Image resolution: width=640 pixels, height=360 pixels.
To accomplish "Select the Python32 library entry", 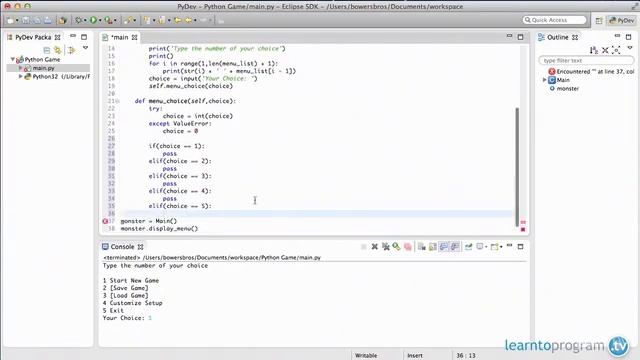I will click(61, 76).
